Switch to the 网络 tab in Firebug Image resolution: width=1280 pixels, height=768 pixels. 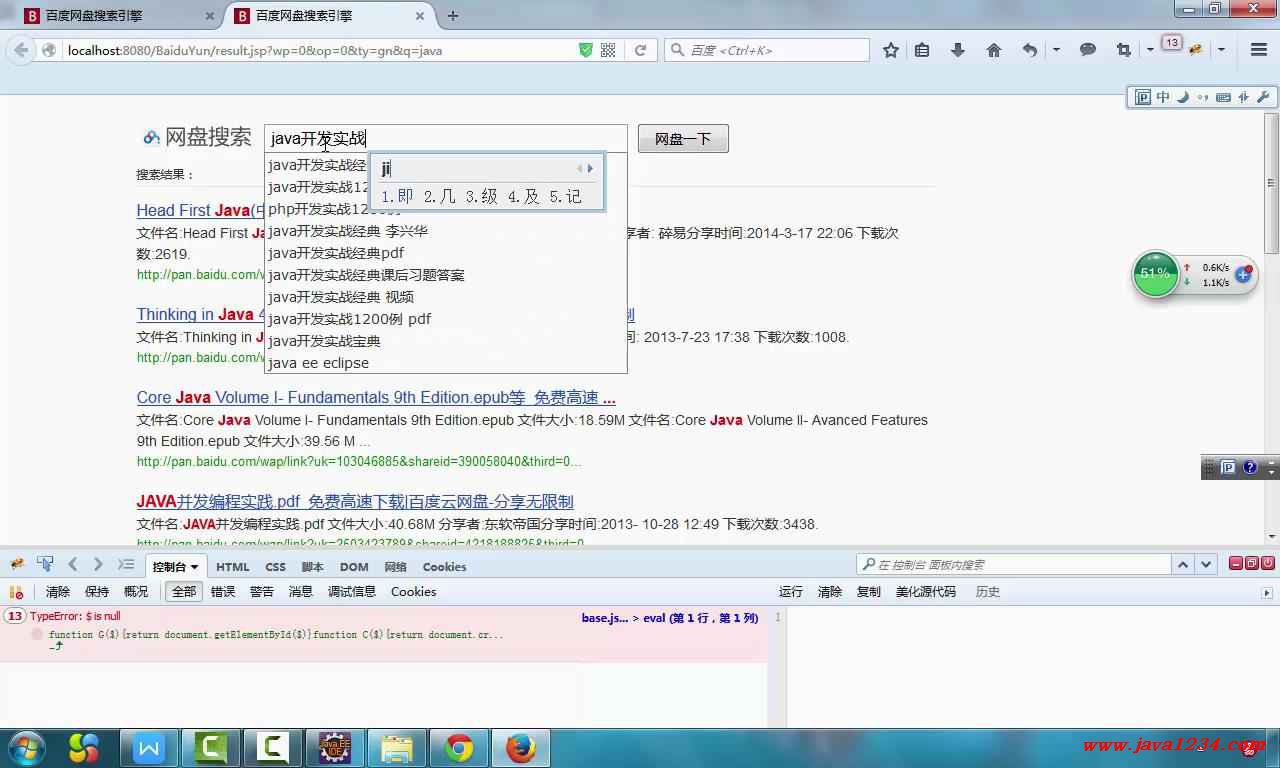click(396, 566)
